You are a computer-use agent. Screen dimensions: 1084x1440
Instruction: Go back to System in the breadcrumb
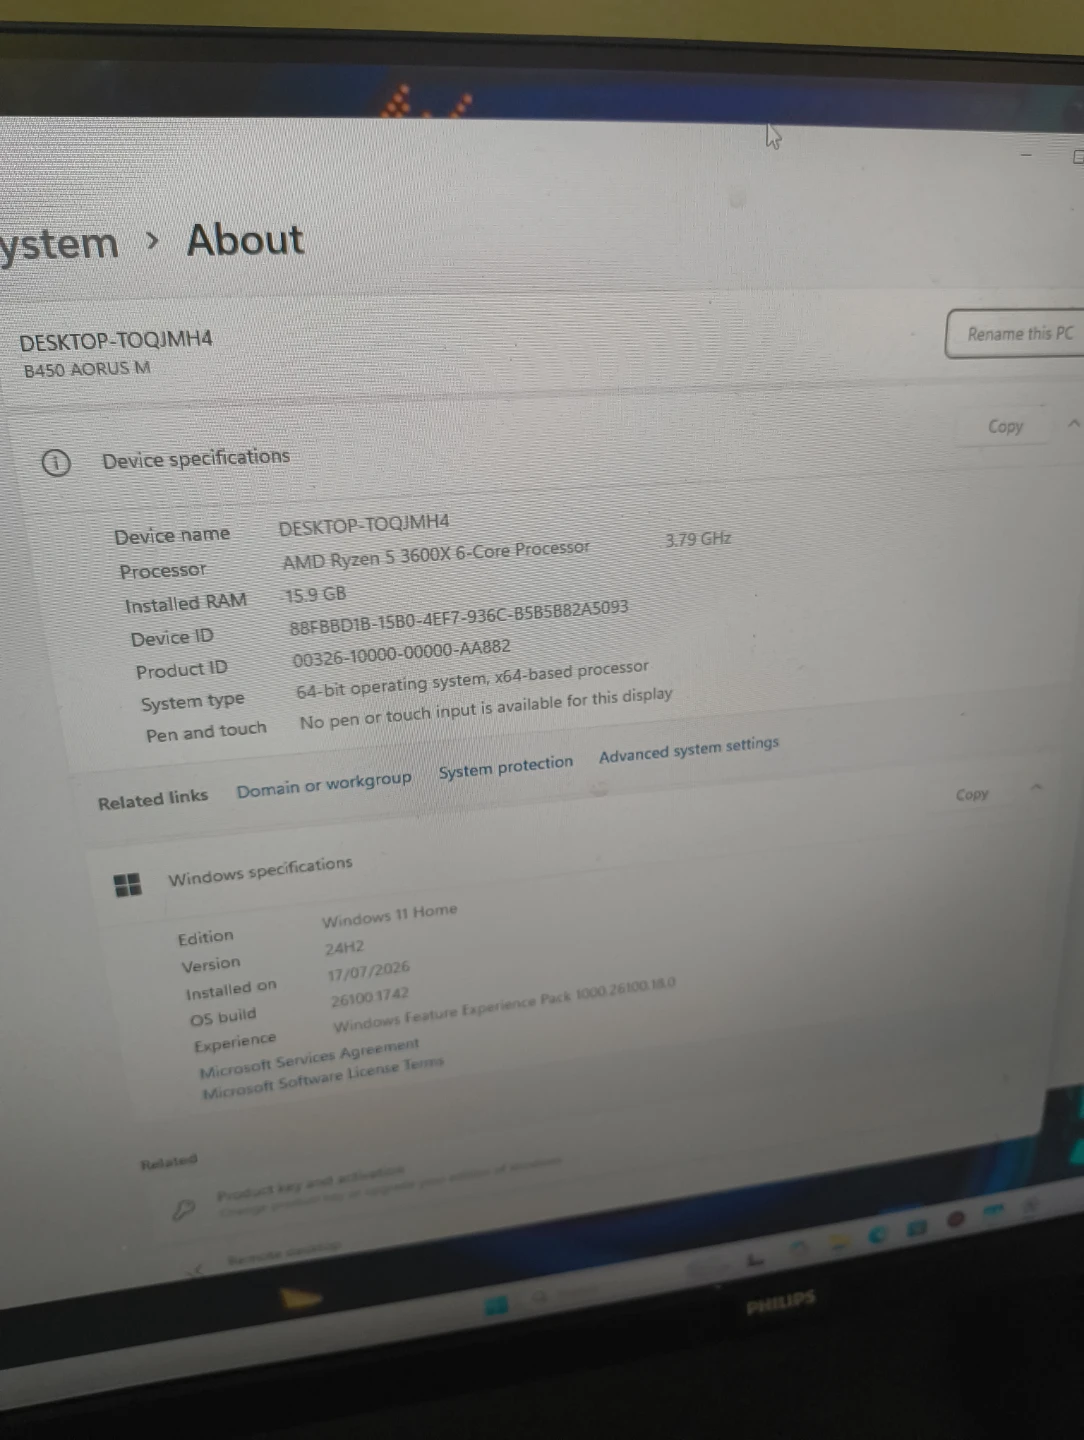click(x=59, y=244)
